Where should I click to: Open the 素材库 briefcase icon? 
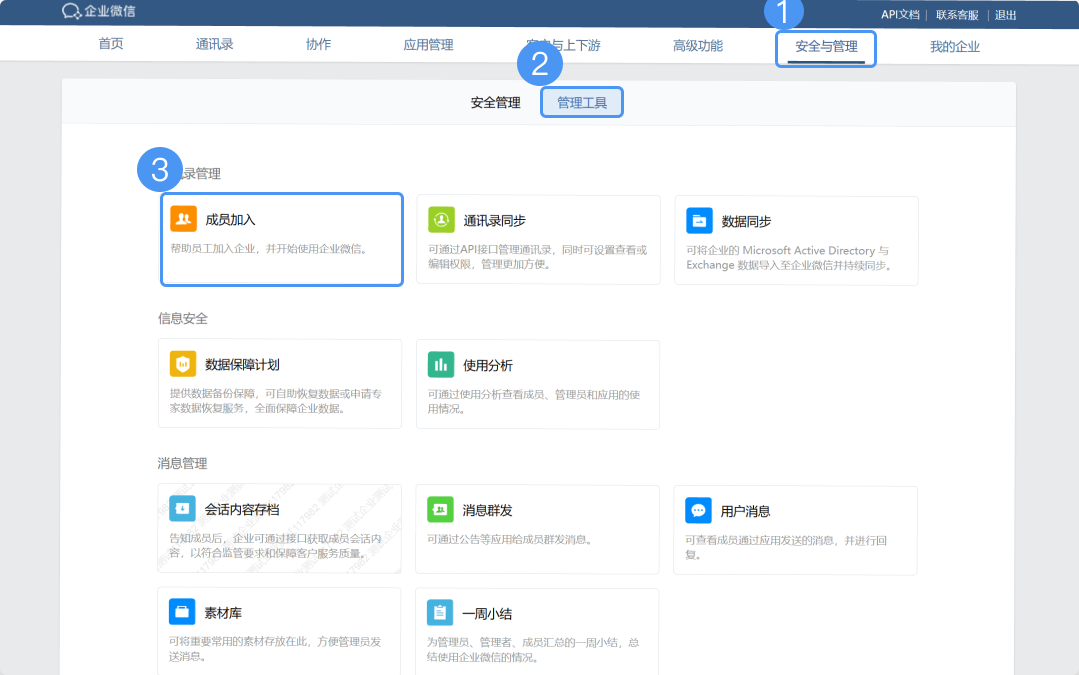pyautogui.click(x=183, y=611)
